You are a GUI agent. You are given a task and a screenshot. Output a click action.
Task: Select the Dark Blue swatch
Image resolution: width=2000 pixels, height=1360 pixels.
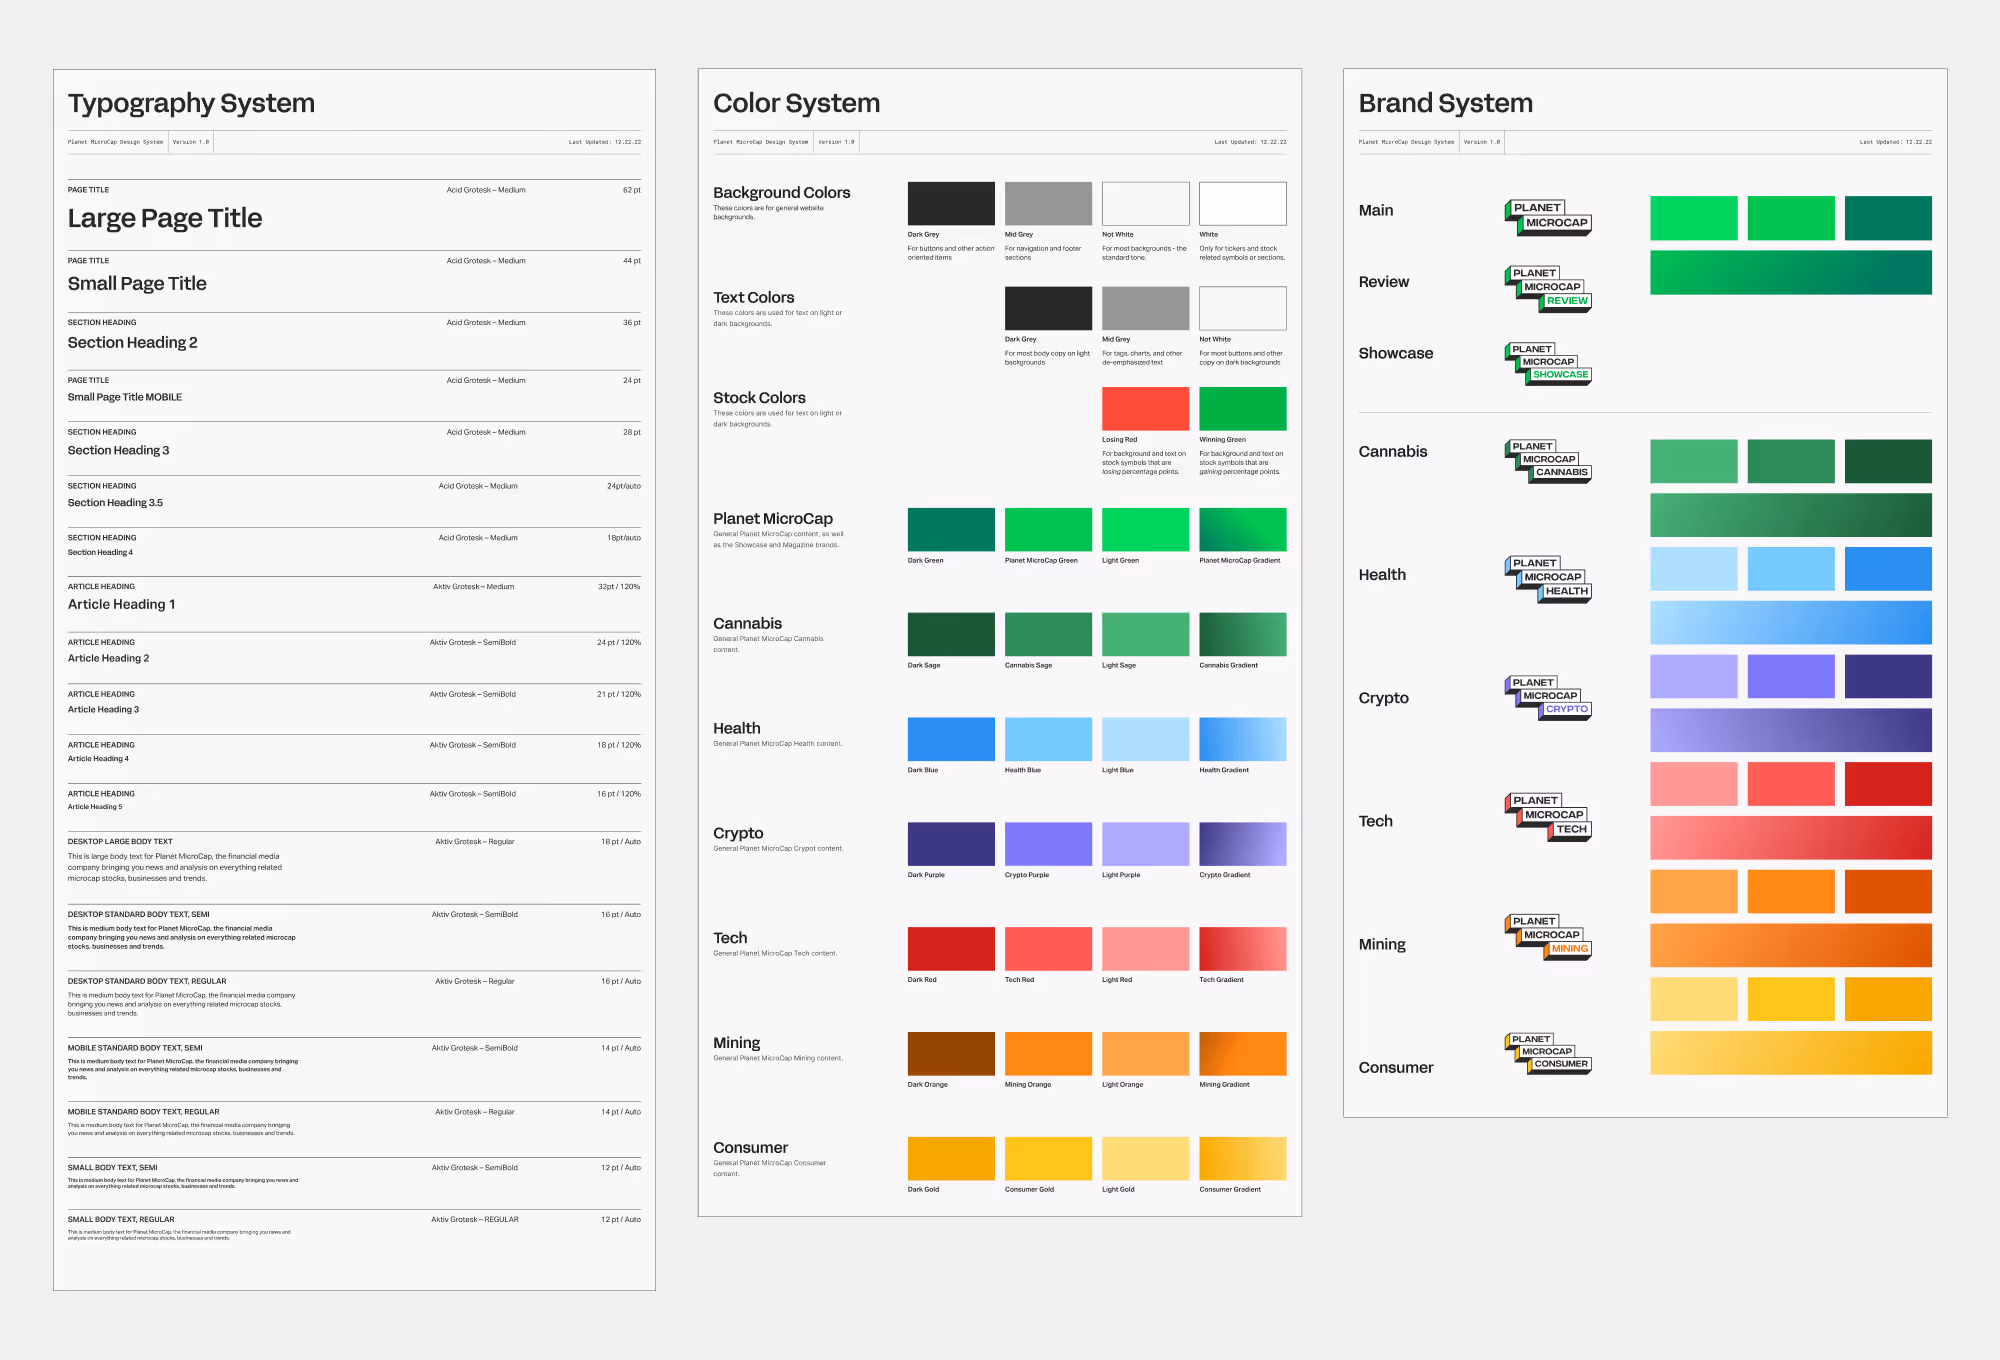[951, 739]
